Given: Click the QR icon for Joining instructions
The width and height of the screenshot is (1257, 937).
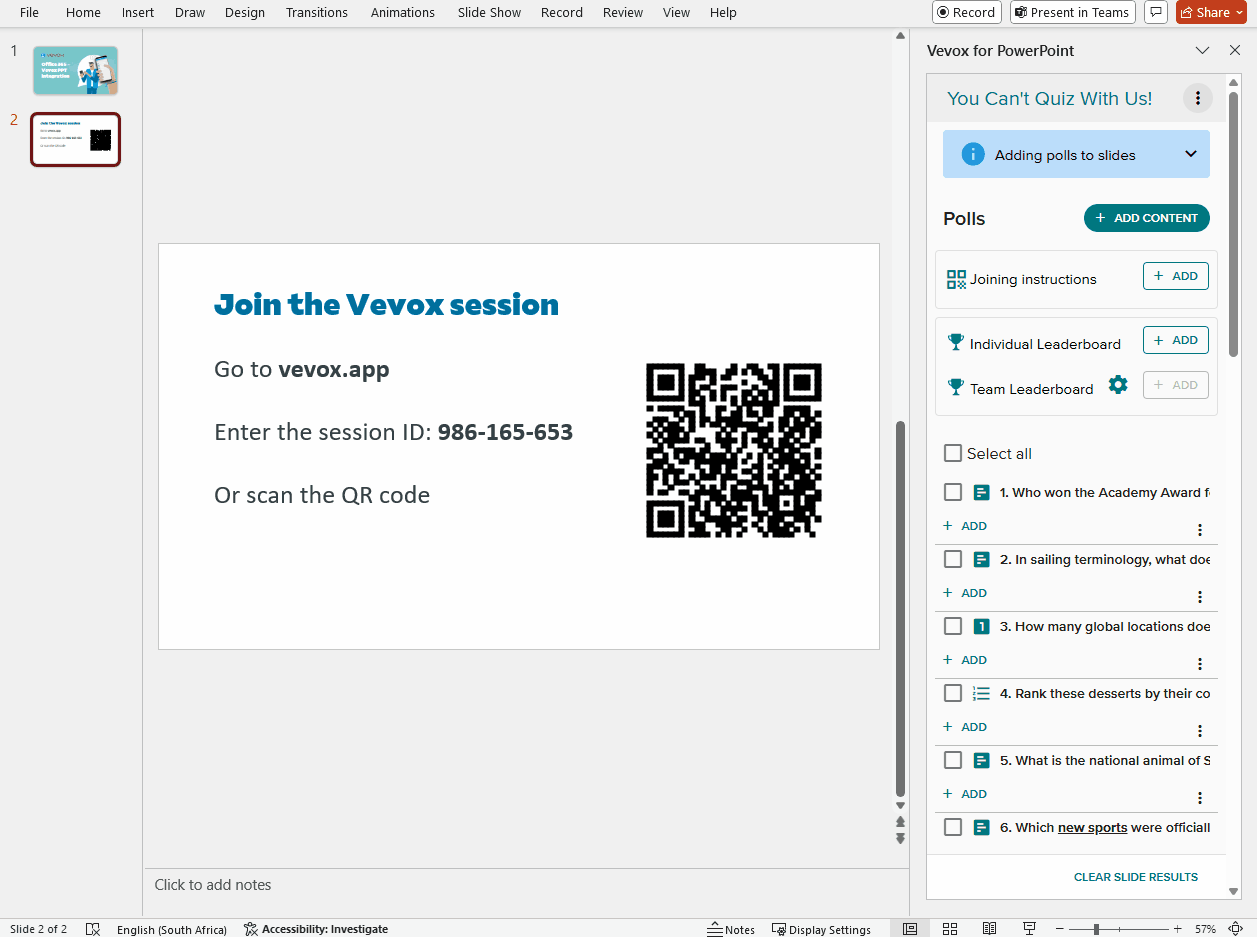Looking at the screenshot, I should click(956, 280).
